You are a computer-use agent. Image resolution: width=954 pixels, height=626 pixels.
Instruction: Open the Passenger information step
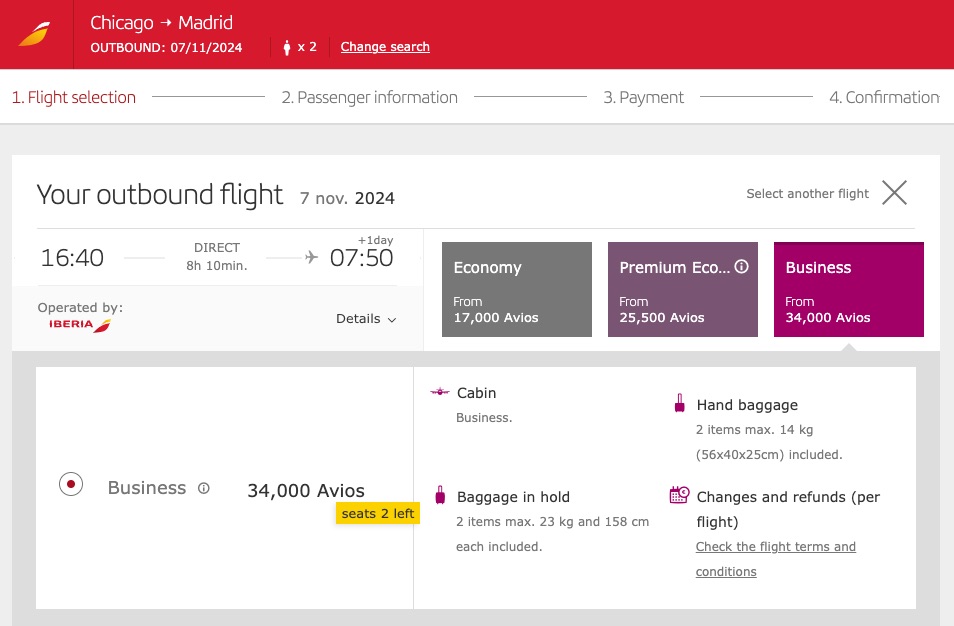tap(369, 97)
